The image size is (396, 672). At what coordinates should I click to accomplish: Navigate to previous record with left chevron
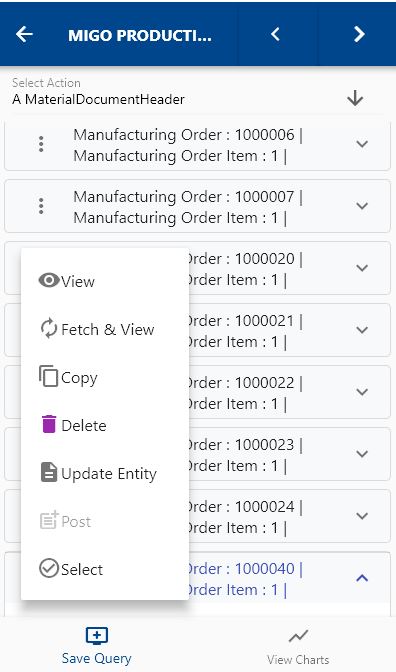click(x=276, y=34)
